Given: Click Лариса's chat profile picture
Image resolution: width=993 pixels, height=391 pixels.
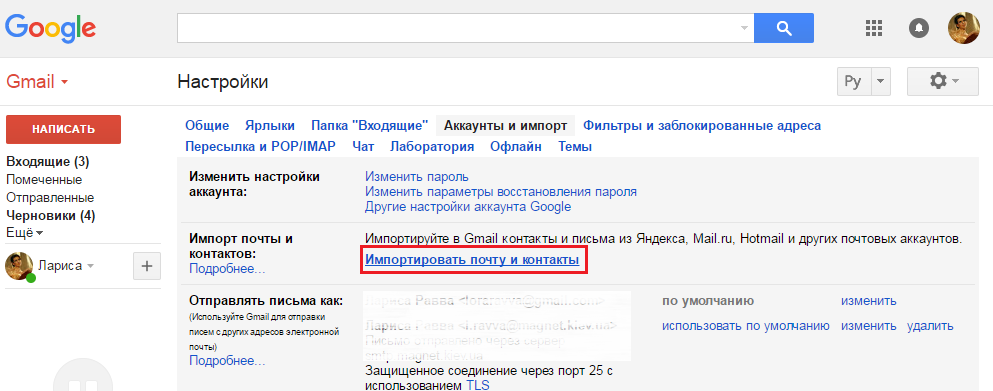Looking at the screenshot, I should click(x=19, y=266).
